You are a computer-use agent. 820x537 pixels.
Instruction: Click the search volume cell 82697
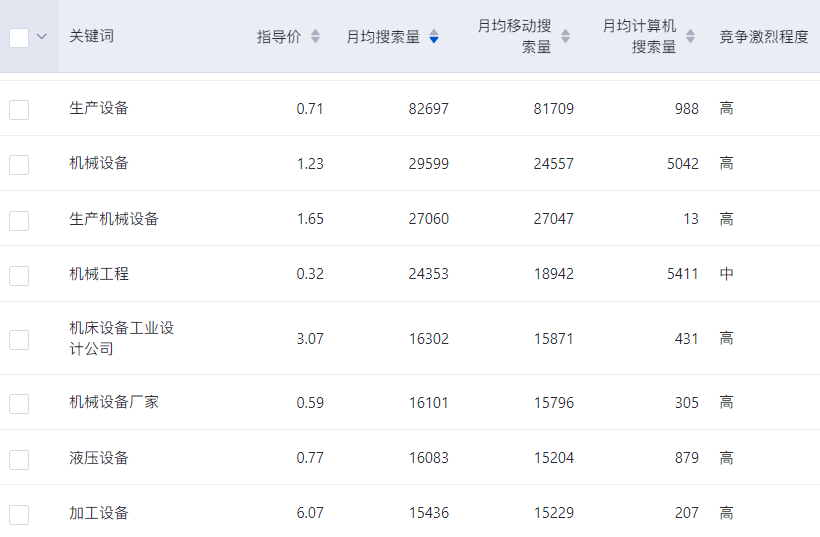coord(428,108)
